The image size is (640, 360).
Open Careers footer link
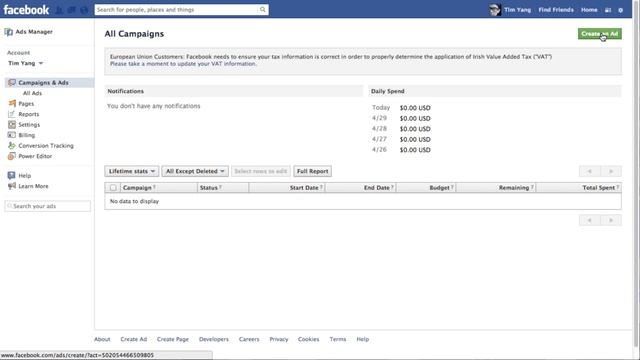[x=249, y=339]
